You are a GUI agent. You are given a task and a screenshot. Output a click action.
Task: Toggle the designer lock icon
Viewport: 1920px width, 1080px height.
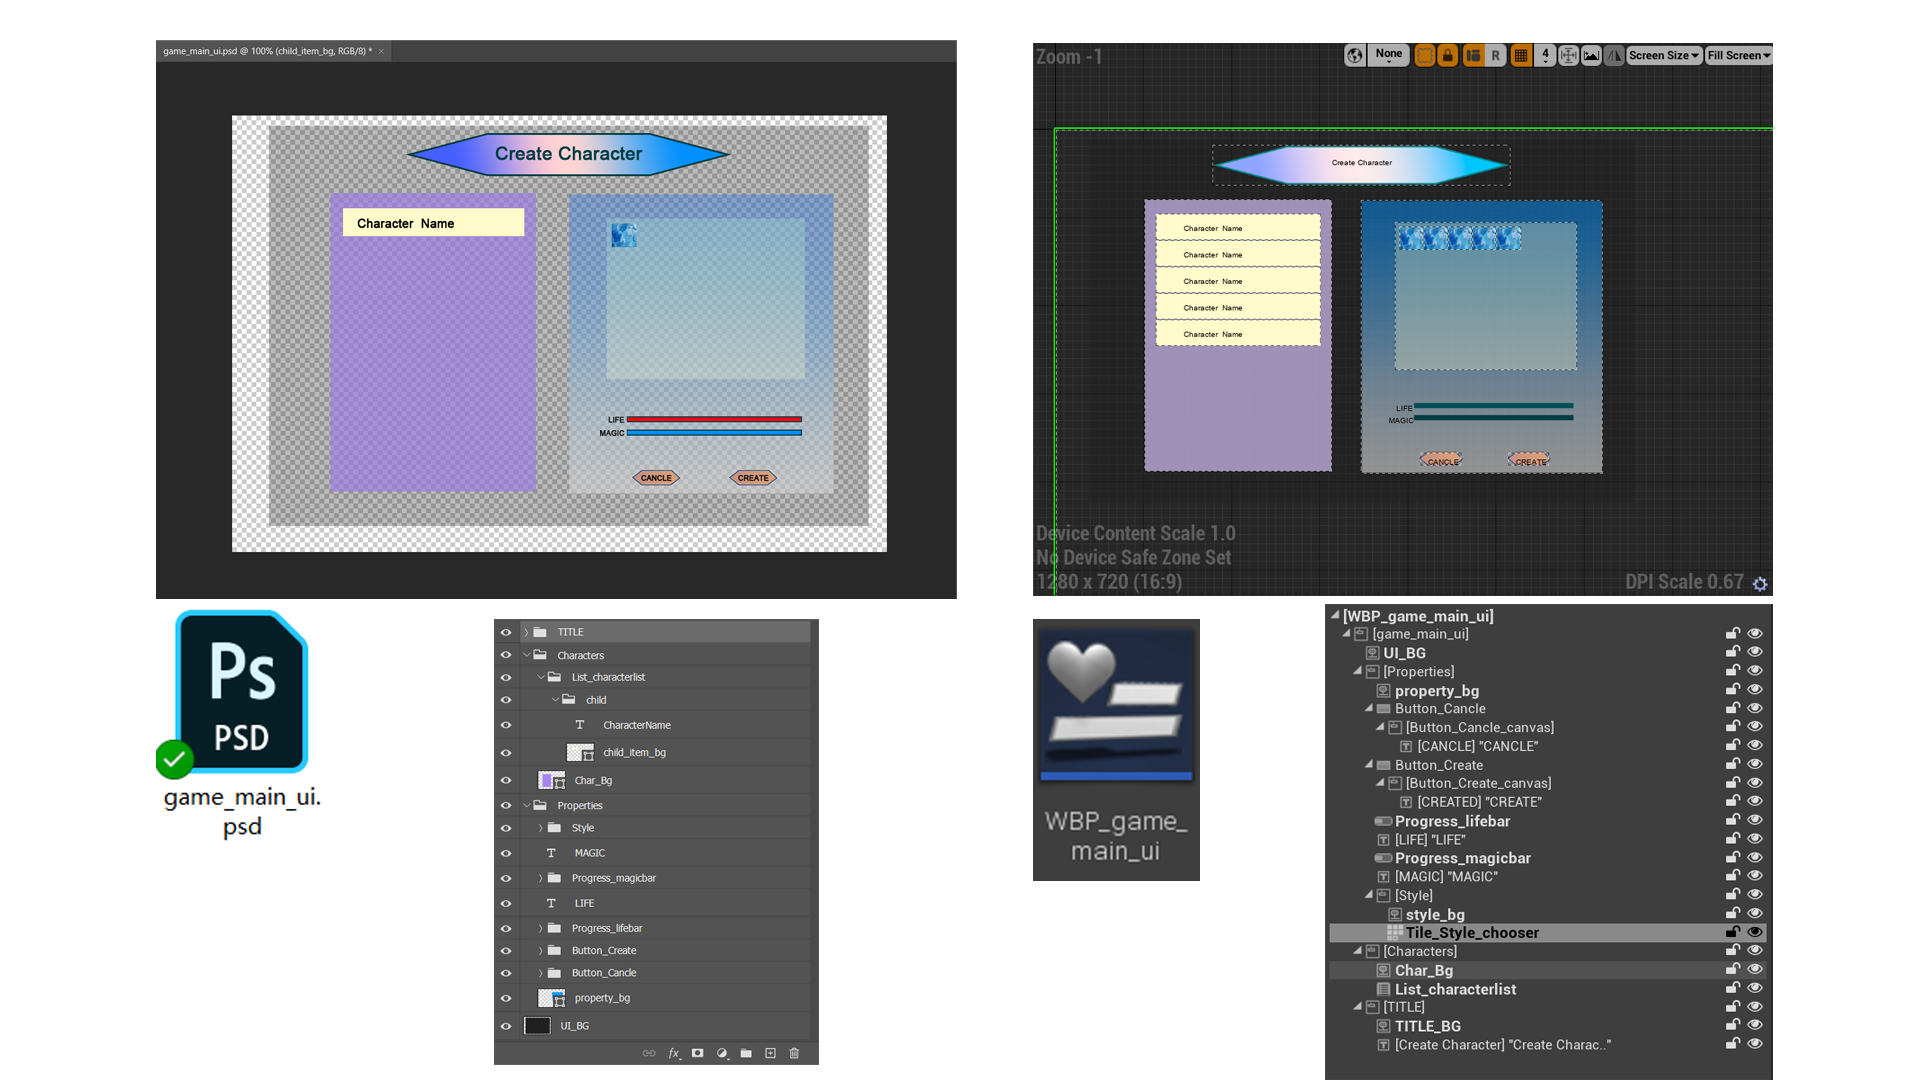coord(1447,56)
